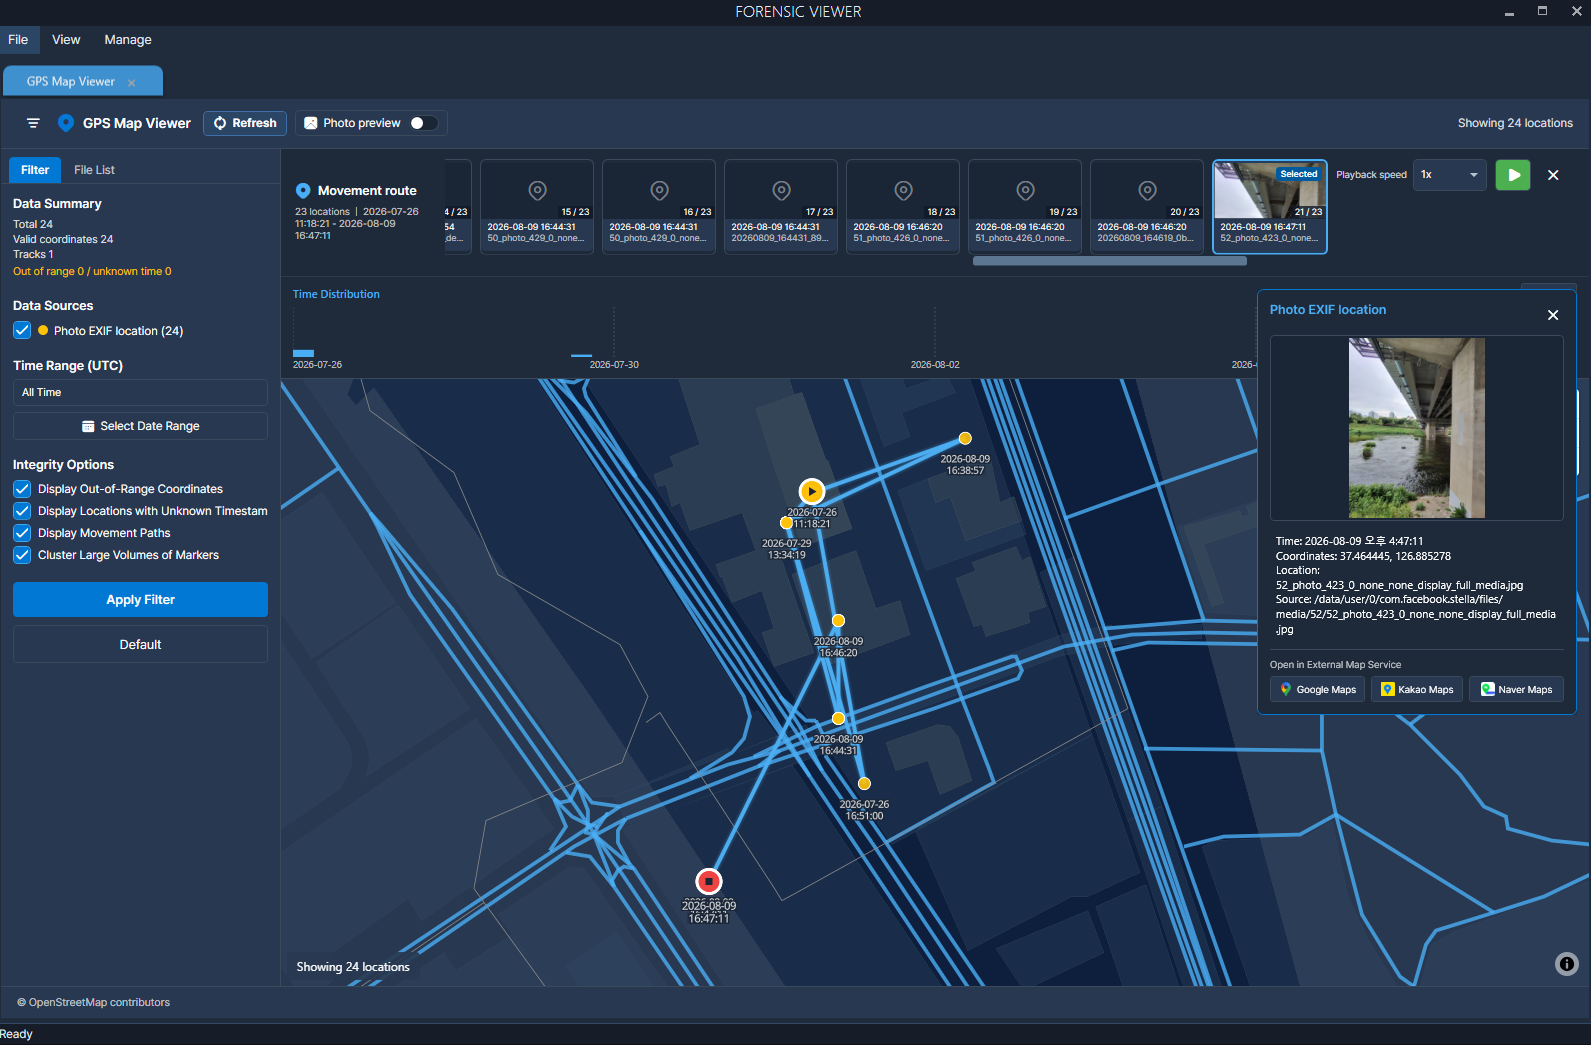Viewport: 1591px width, 1045px height.
Task: Open the All Time range dropdown
Action: pyautogui.click(x=140, y=392)
